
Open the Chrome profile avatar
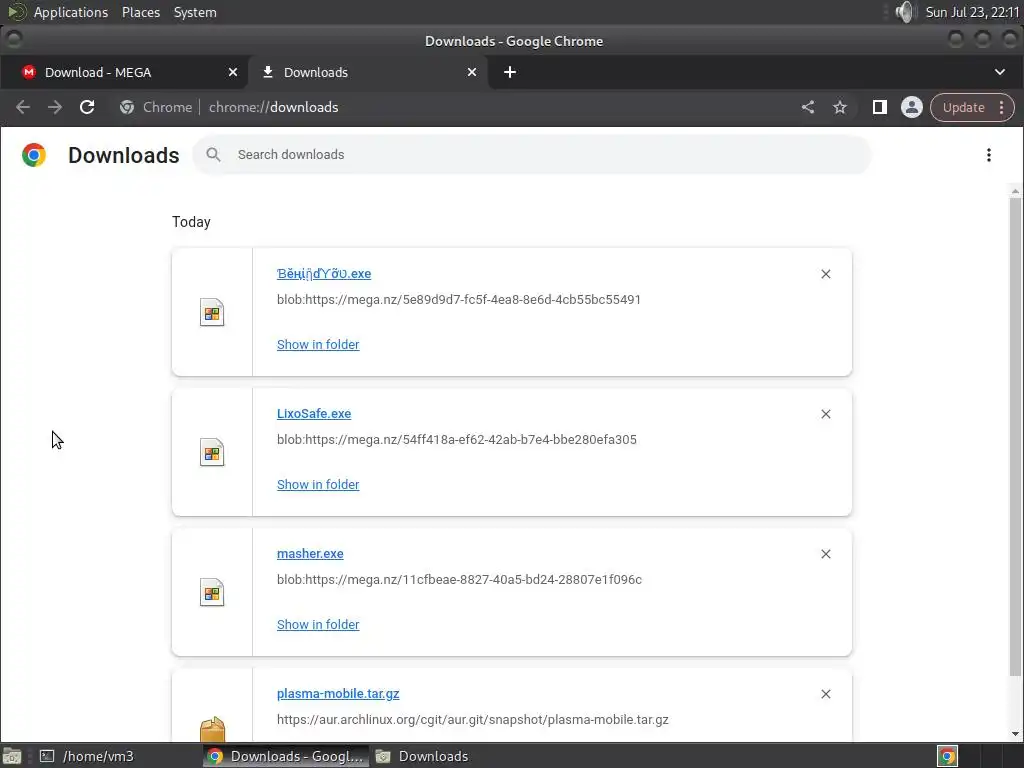coord(912,107)
